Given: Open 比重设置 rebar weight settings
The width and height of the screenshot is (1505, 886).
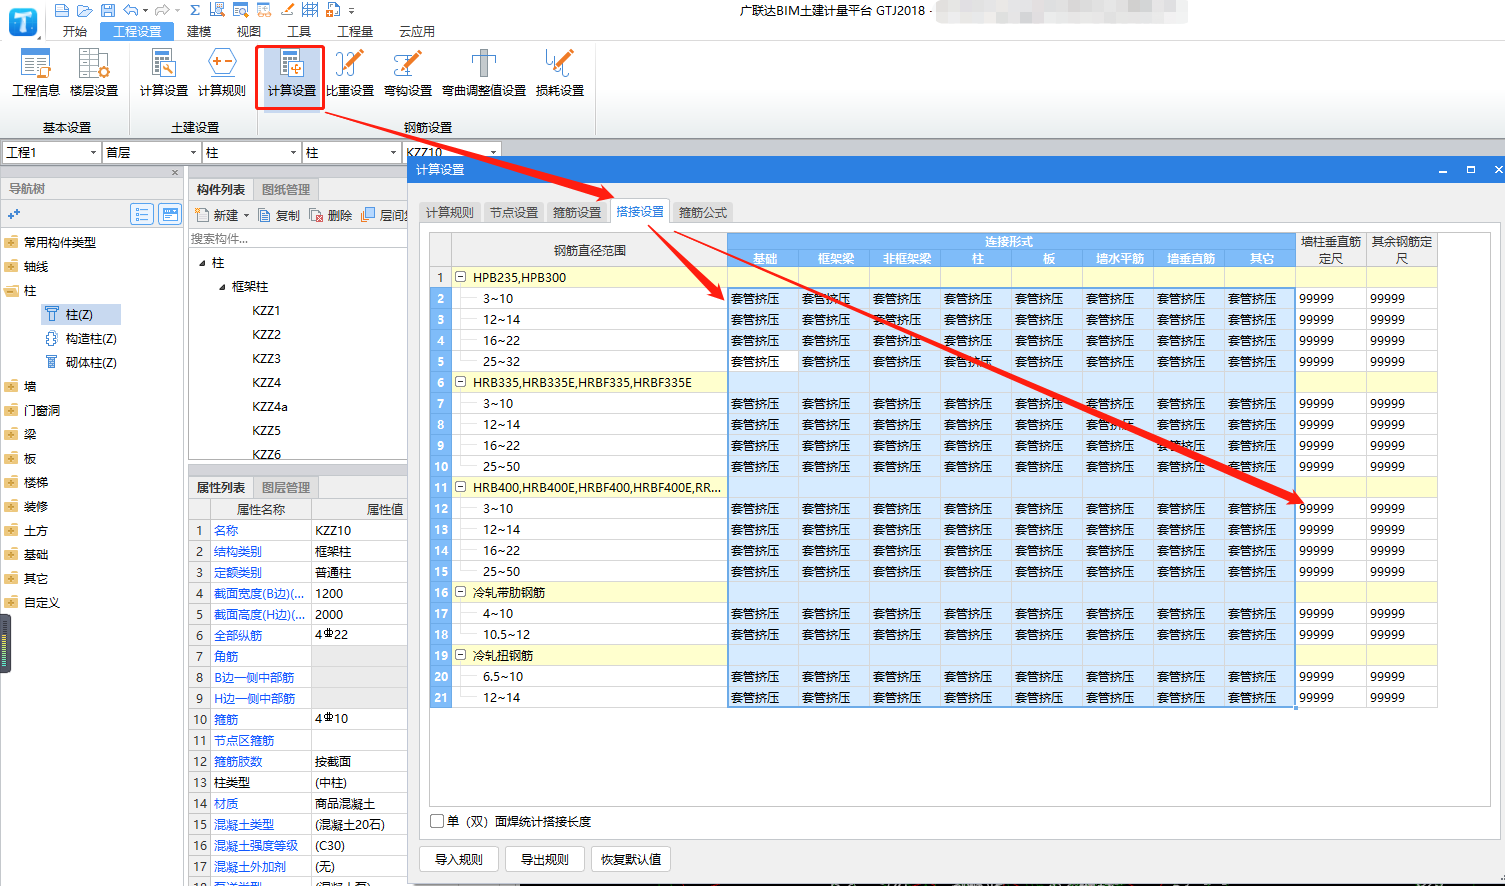Looking at the screenshot, I should (350, 73).
